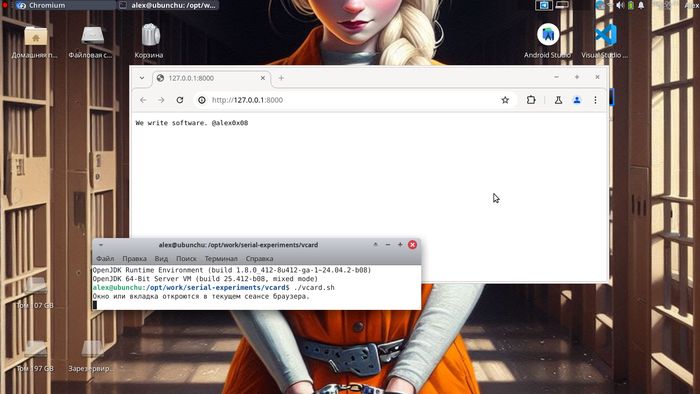Click the terminal cursor block
The height and width of the screenshot is (394, 700).
(x=95, y=305)
